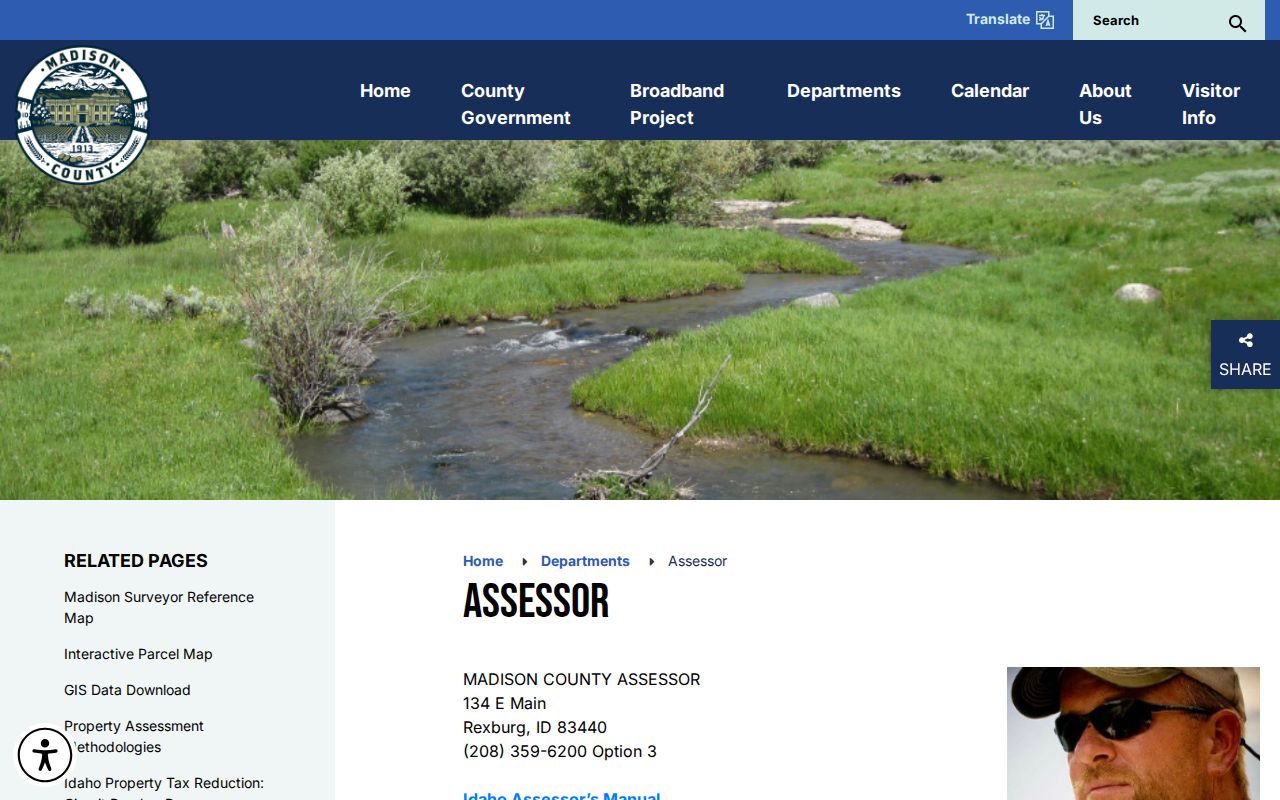Go to Home breadcrumb link

(x=483, y=561)
